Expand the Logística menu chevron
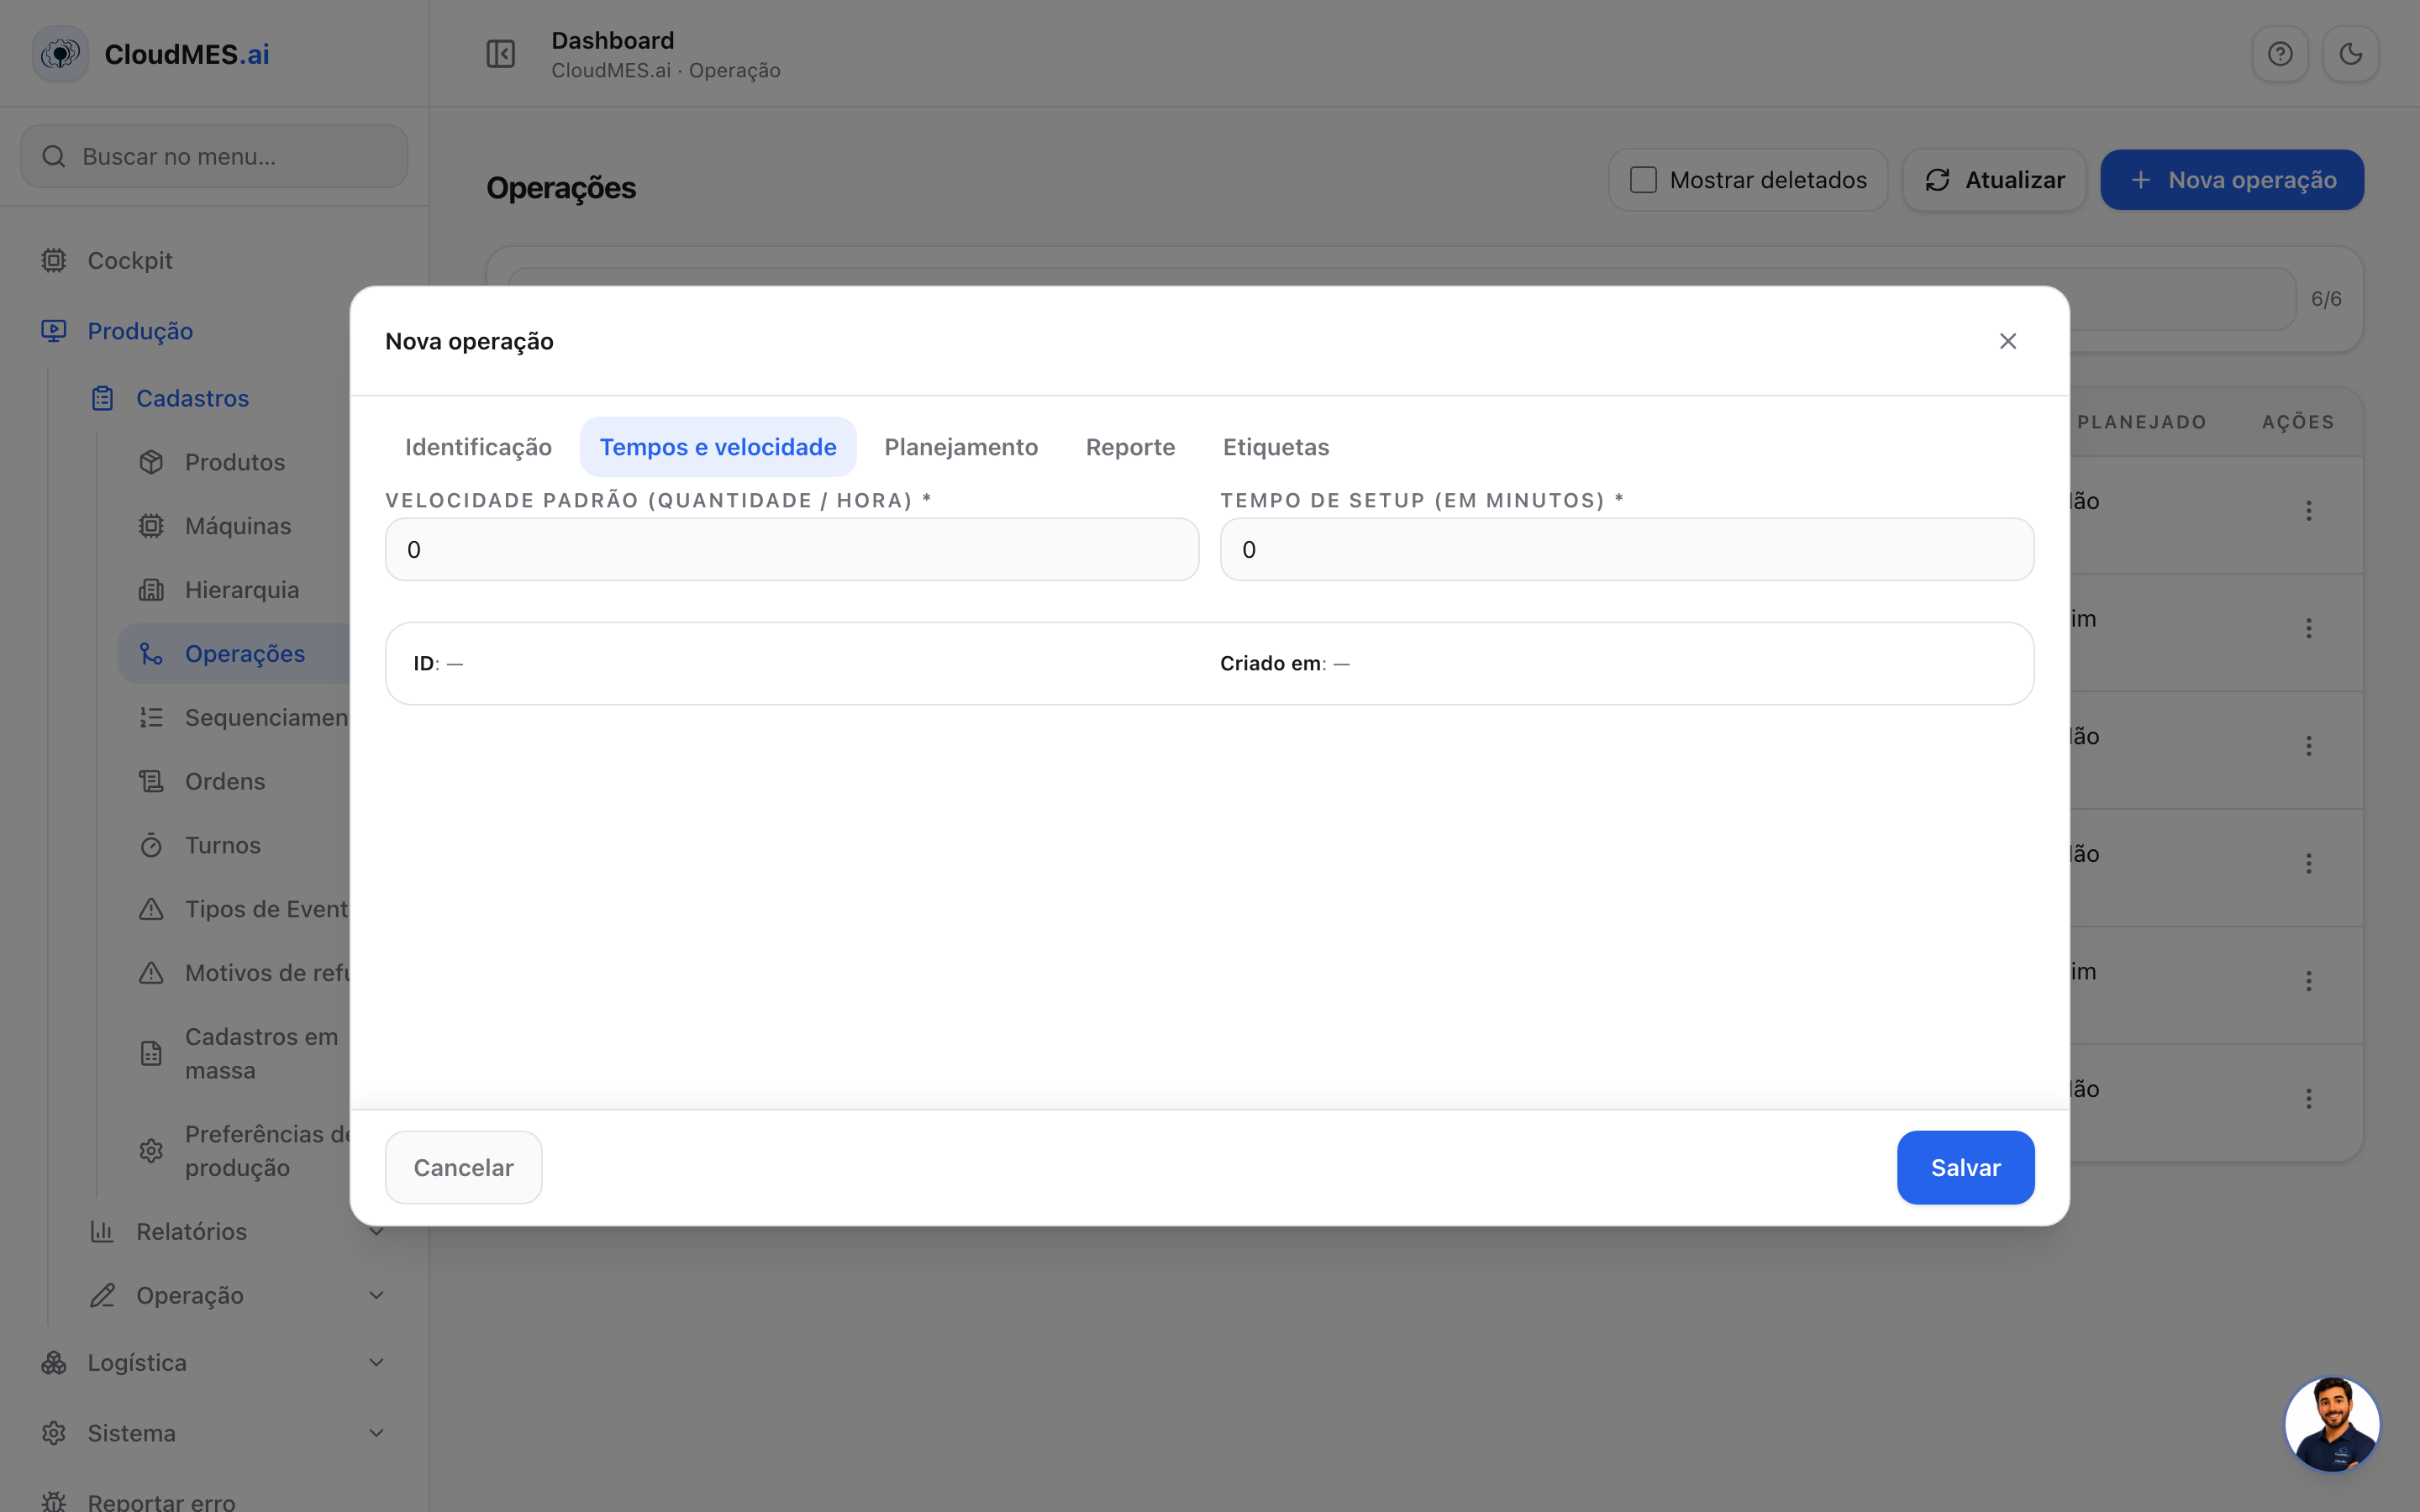Screen dimensions: 2420x1512 pos(376,1362)
